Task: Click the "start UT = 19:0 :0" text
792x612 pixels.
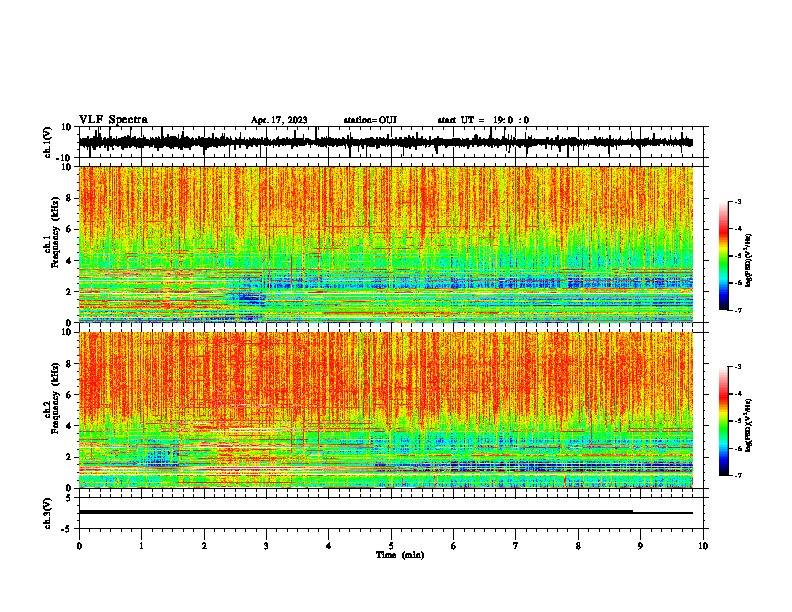Action: pos(483,120)
